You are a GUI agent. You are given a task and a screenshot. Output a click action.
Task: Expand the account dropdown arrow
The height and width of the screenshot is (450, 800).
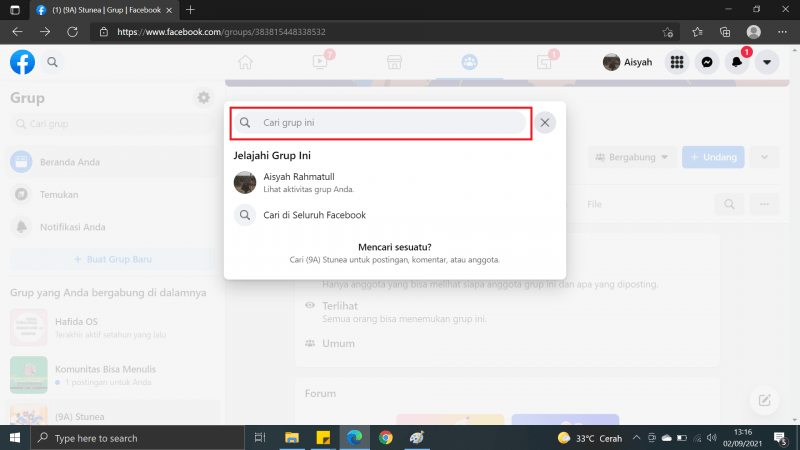tap(767, 62)
